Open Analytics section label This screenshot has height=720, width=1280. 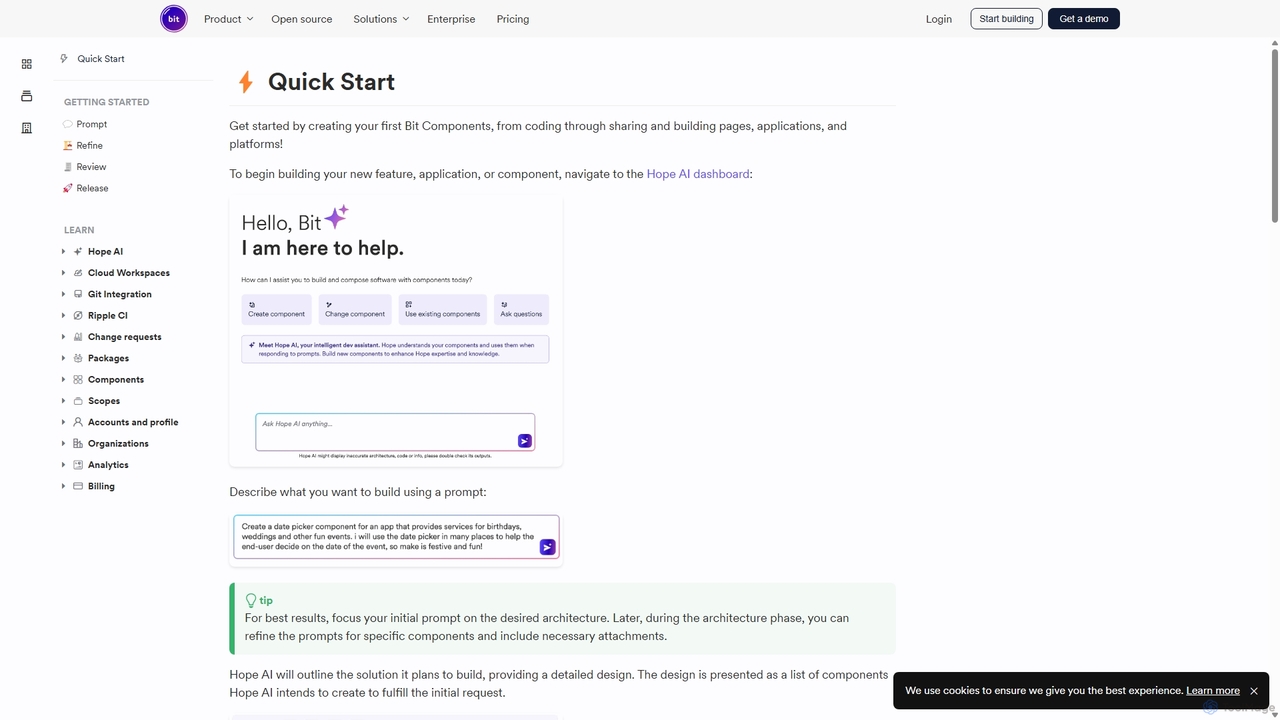(108, 465)
